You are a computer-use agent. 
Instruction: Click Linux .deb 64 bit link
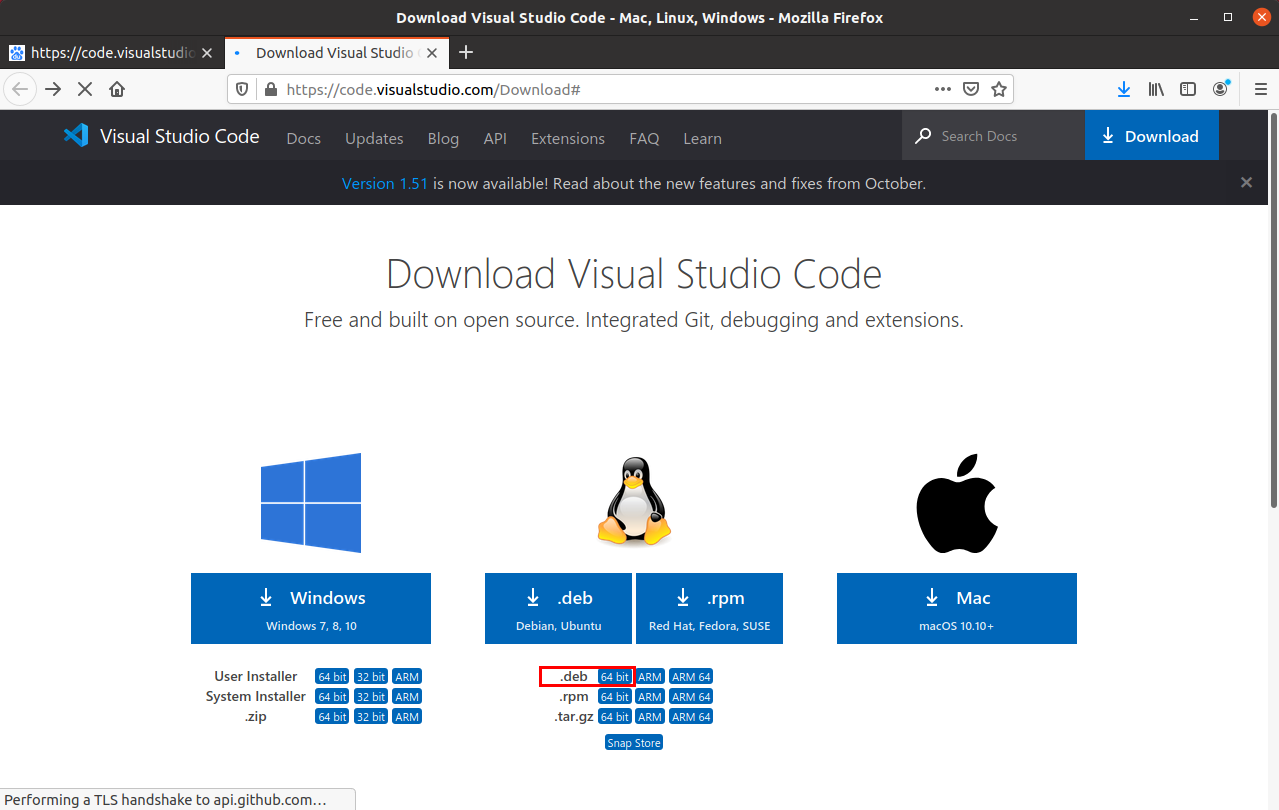(x=615, y=677)
